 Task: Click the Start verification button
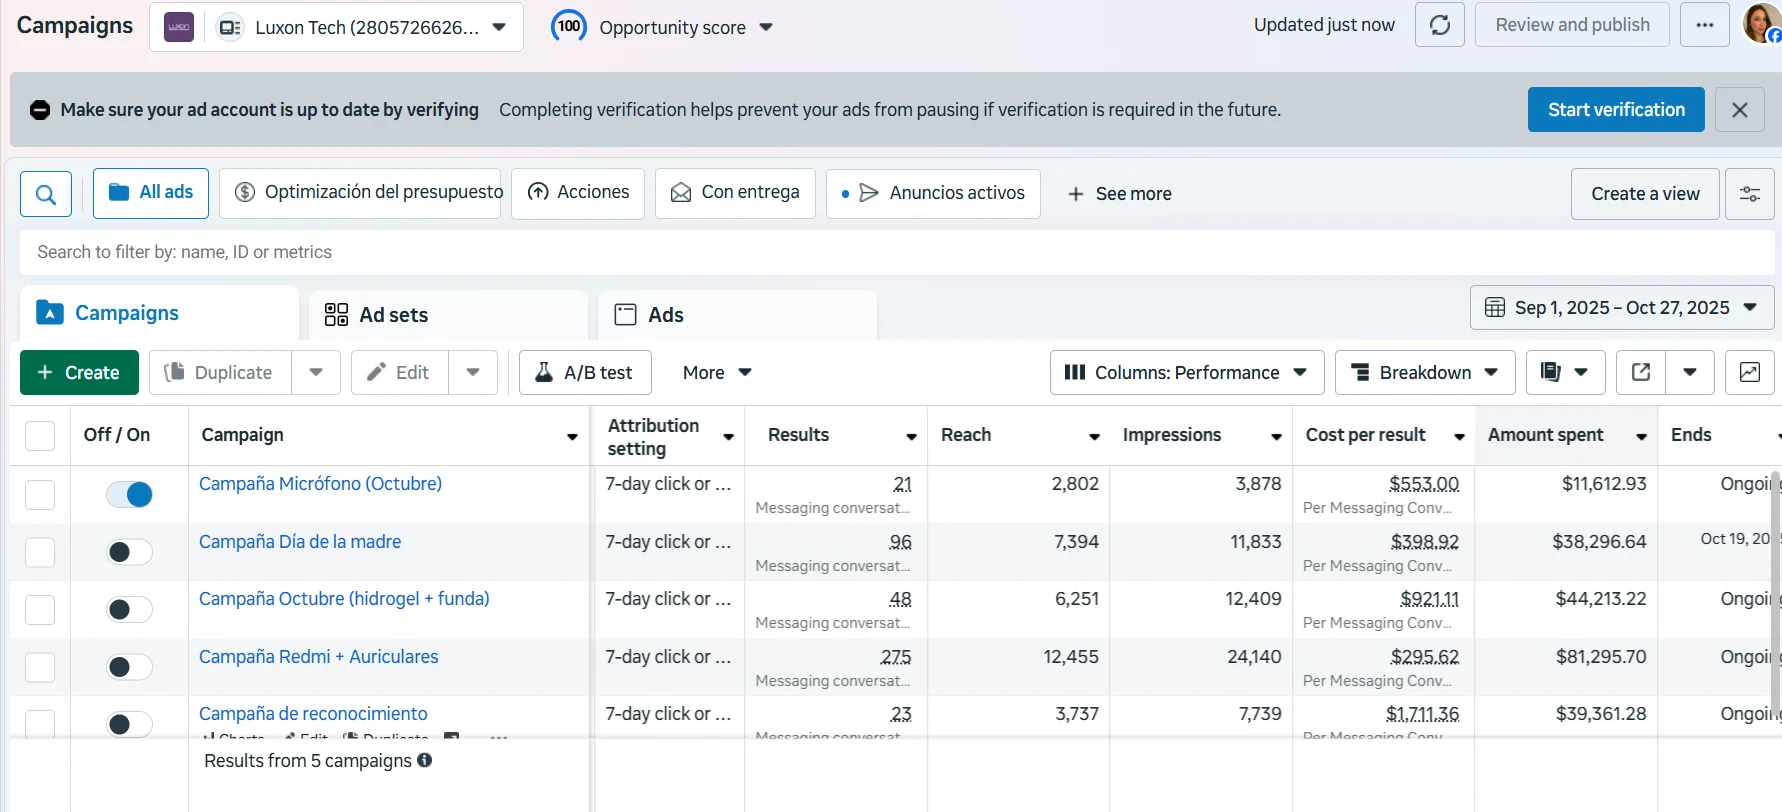(1616, 110)
